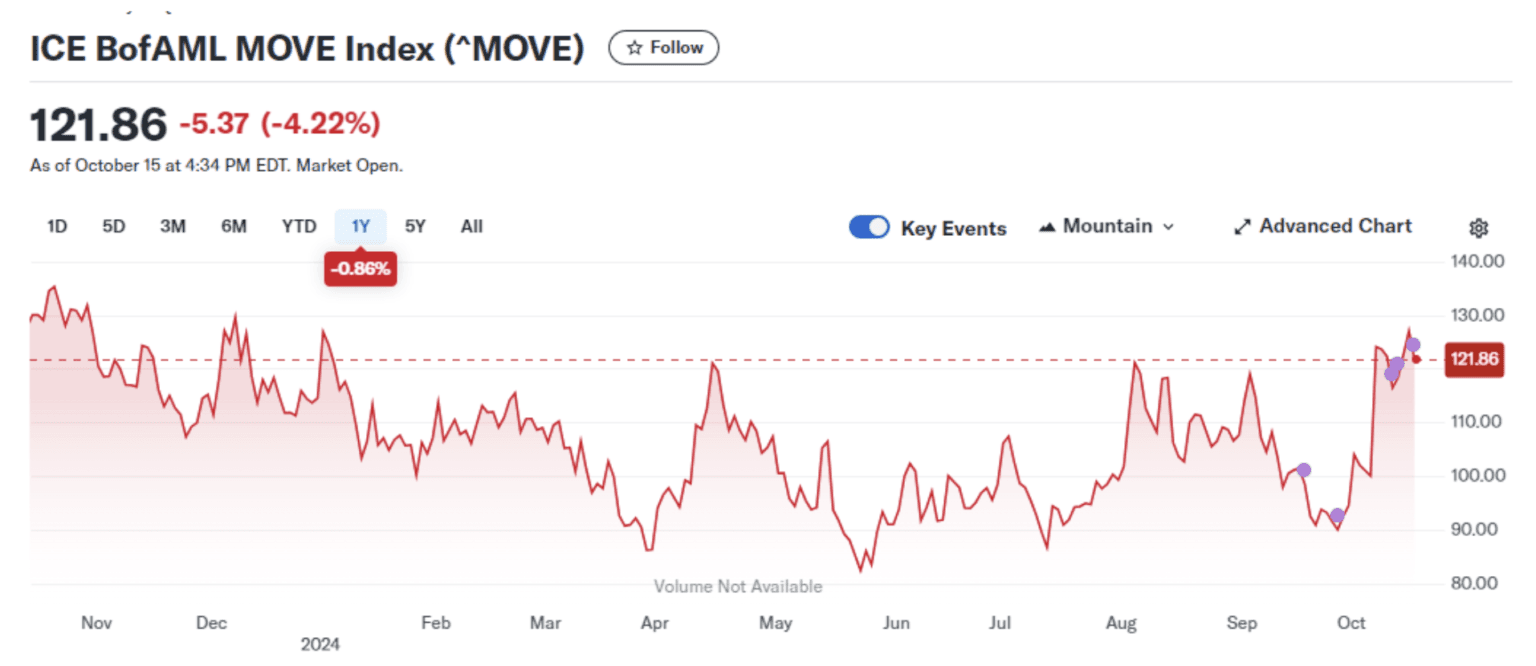
Task: Switch to the 6M range
Action: tap(234, 227)
